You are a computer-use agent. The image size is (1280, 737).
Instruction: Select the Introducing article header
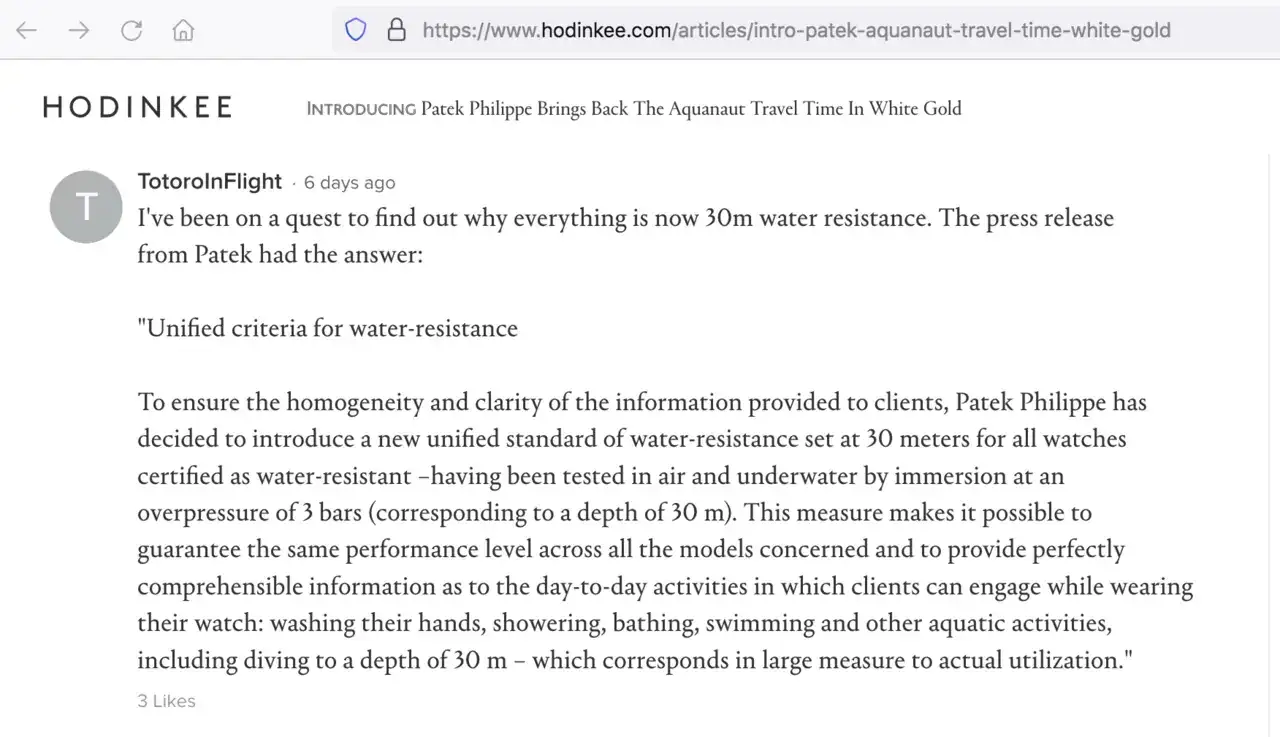634,108
